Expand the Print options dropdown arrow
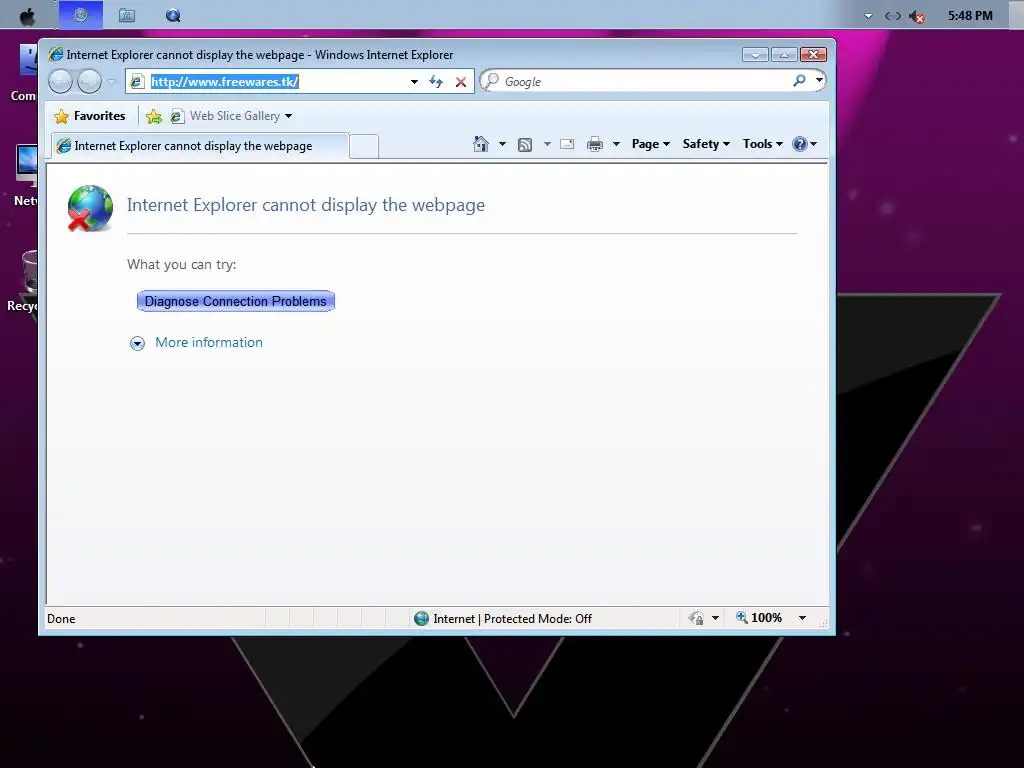Image resolution: width=1024 pixels, height=768 pixels. (616, 144)
